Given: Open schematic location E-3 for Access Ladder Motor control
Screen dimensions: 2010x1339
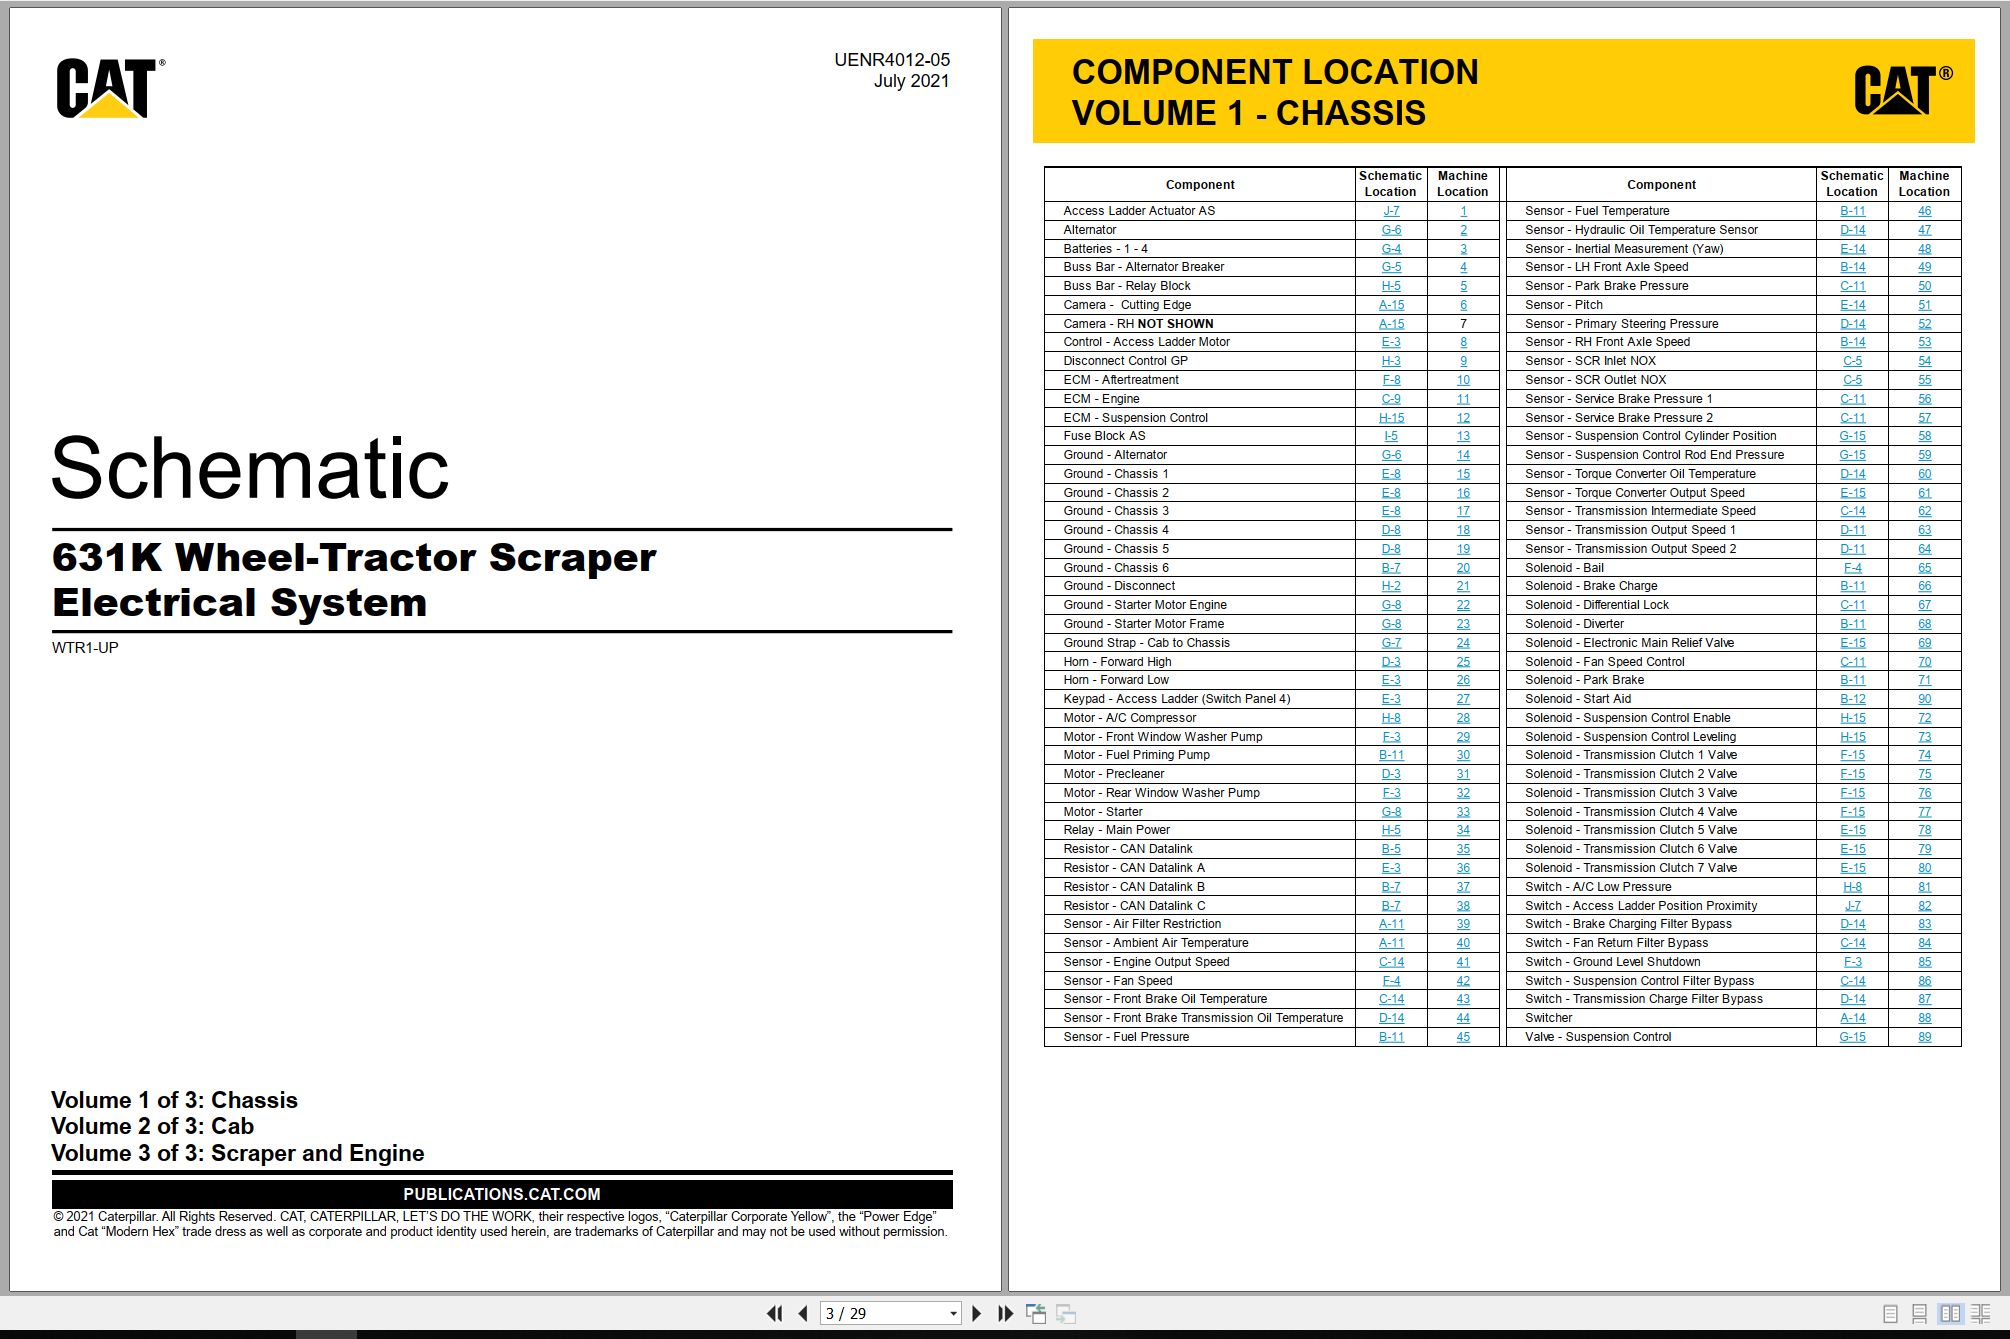Looking at the screenshot, I should coord(1391,342).
